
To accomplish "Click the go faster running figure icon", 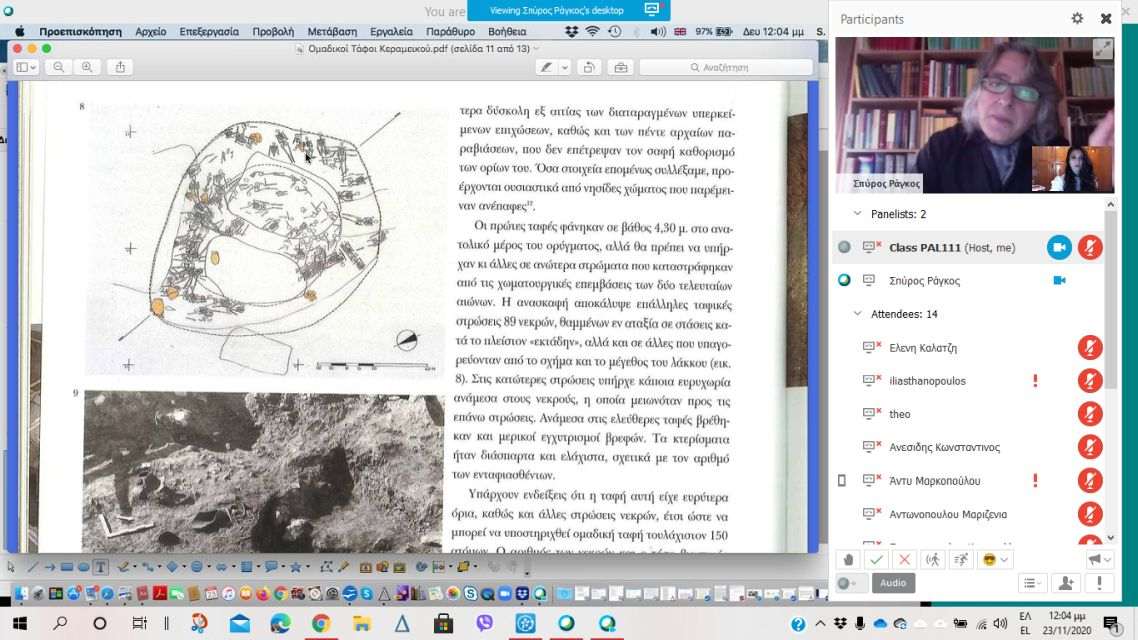I will click(962, 560).
